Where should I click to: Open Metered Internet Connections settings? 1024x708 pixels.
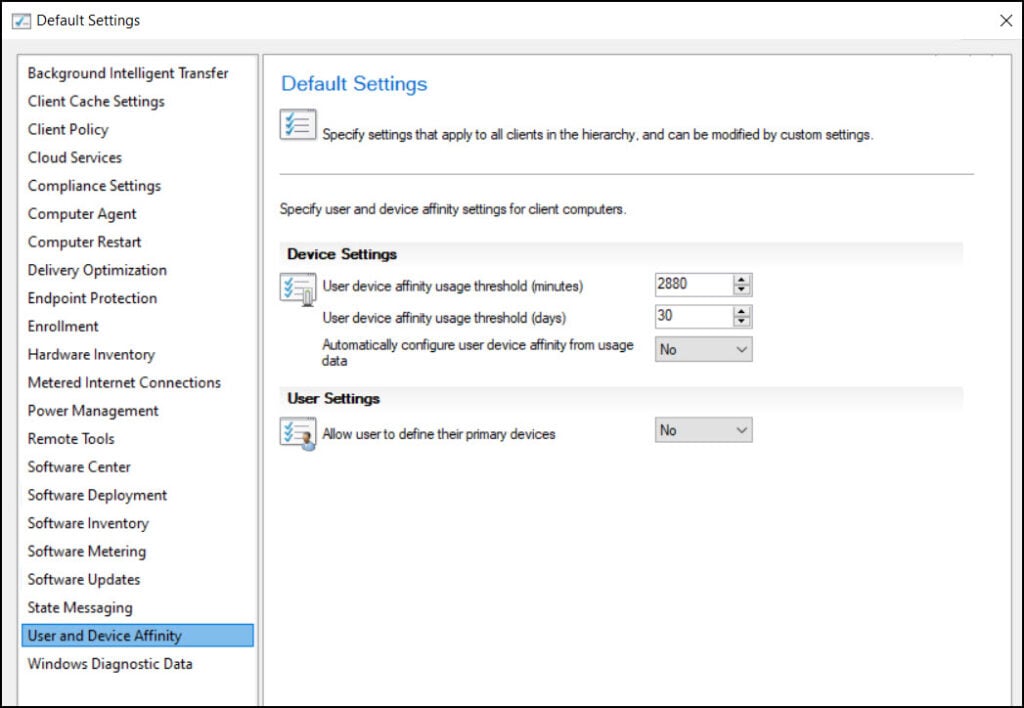124,382
